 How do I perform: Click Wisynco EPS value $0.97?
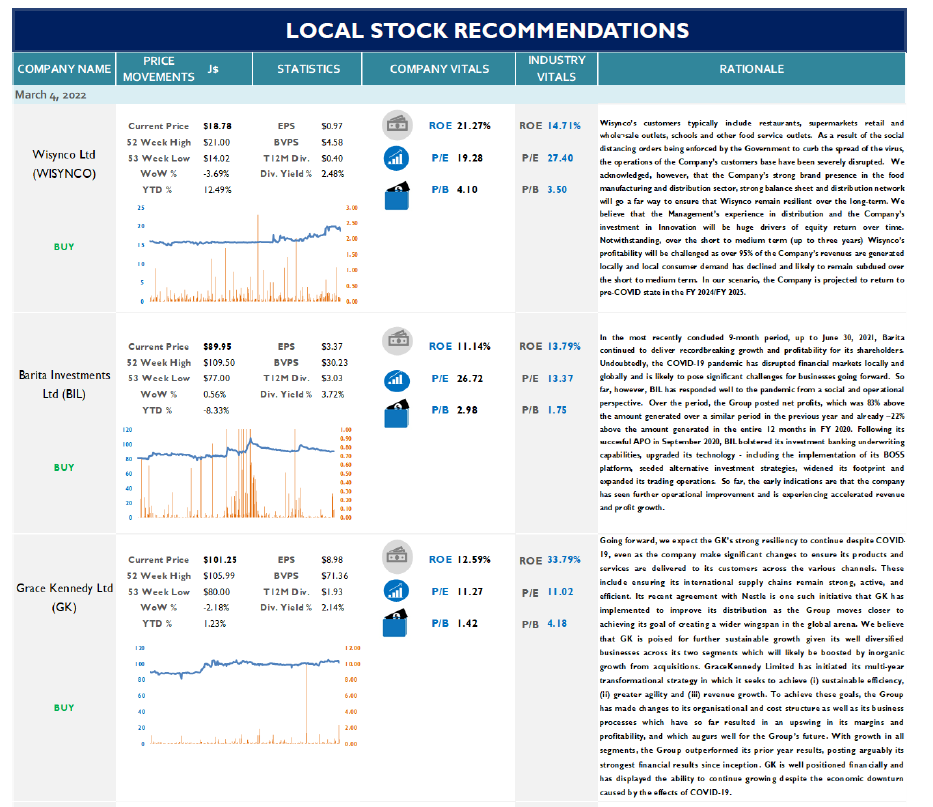332,126
